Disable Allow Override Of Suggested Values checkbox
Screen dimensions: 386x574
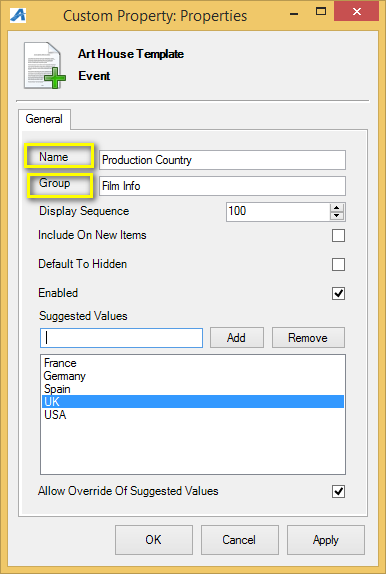(338, 491)
